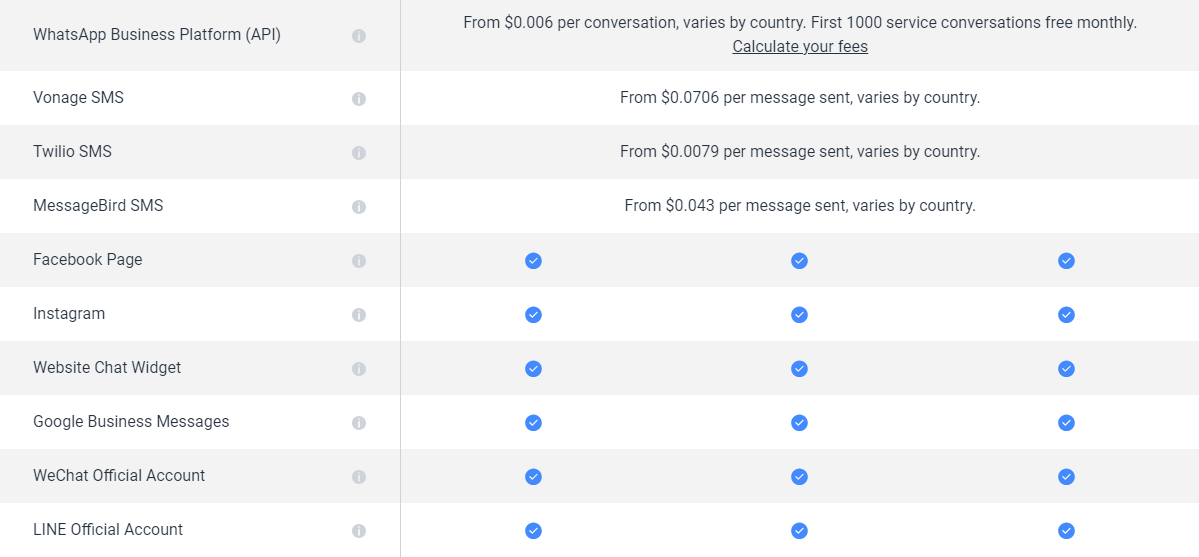Click the Instagram row info icon
This screenshot has width=1199, height=557.
[359, 315]
